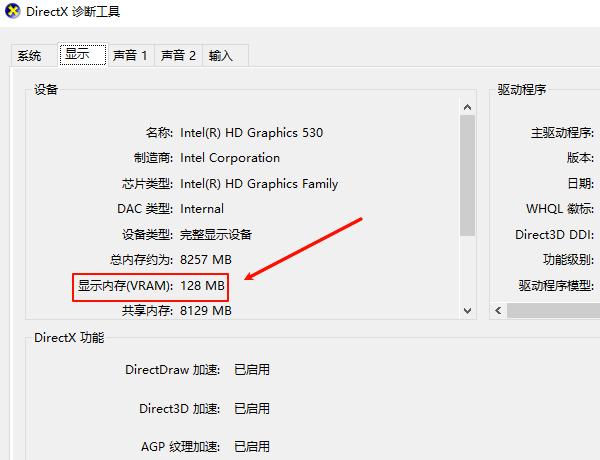The height and width of the screenshot is (460, 600).
Task: Select the text Intel(R) HD Graphics 530
Action: 251,133
